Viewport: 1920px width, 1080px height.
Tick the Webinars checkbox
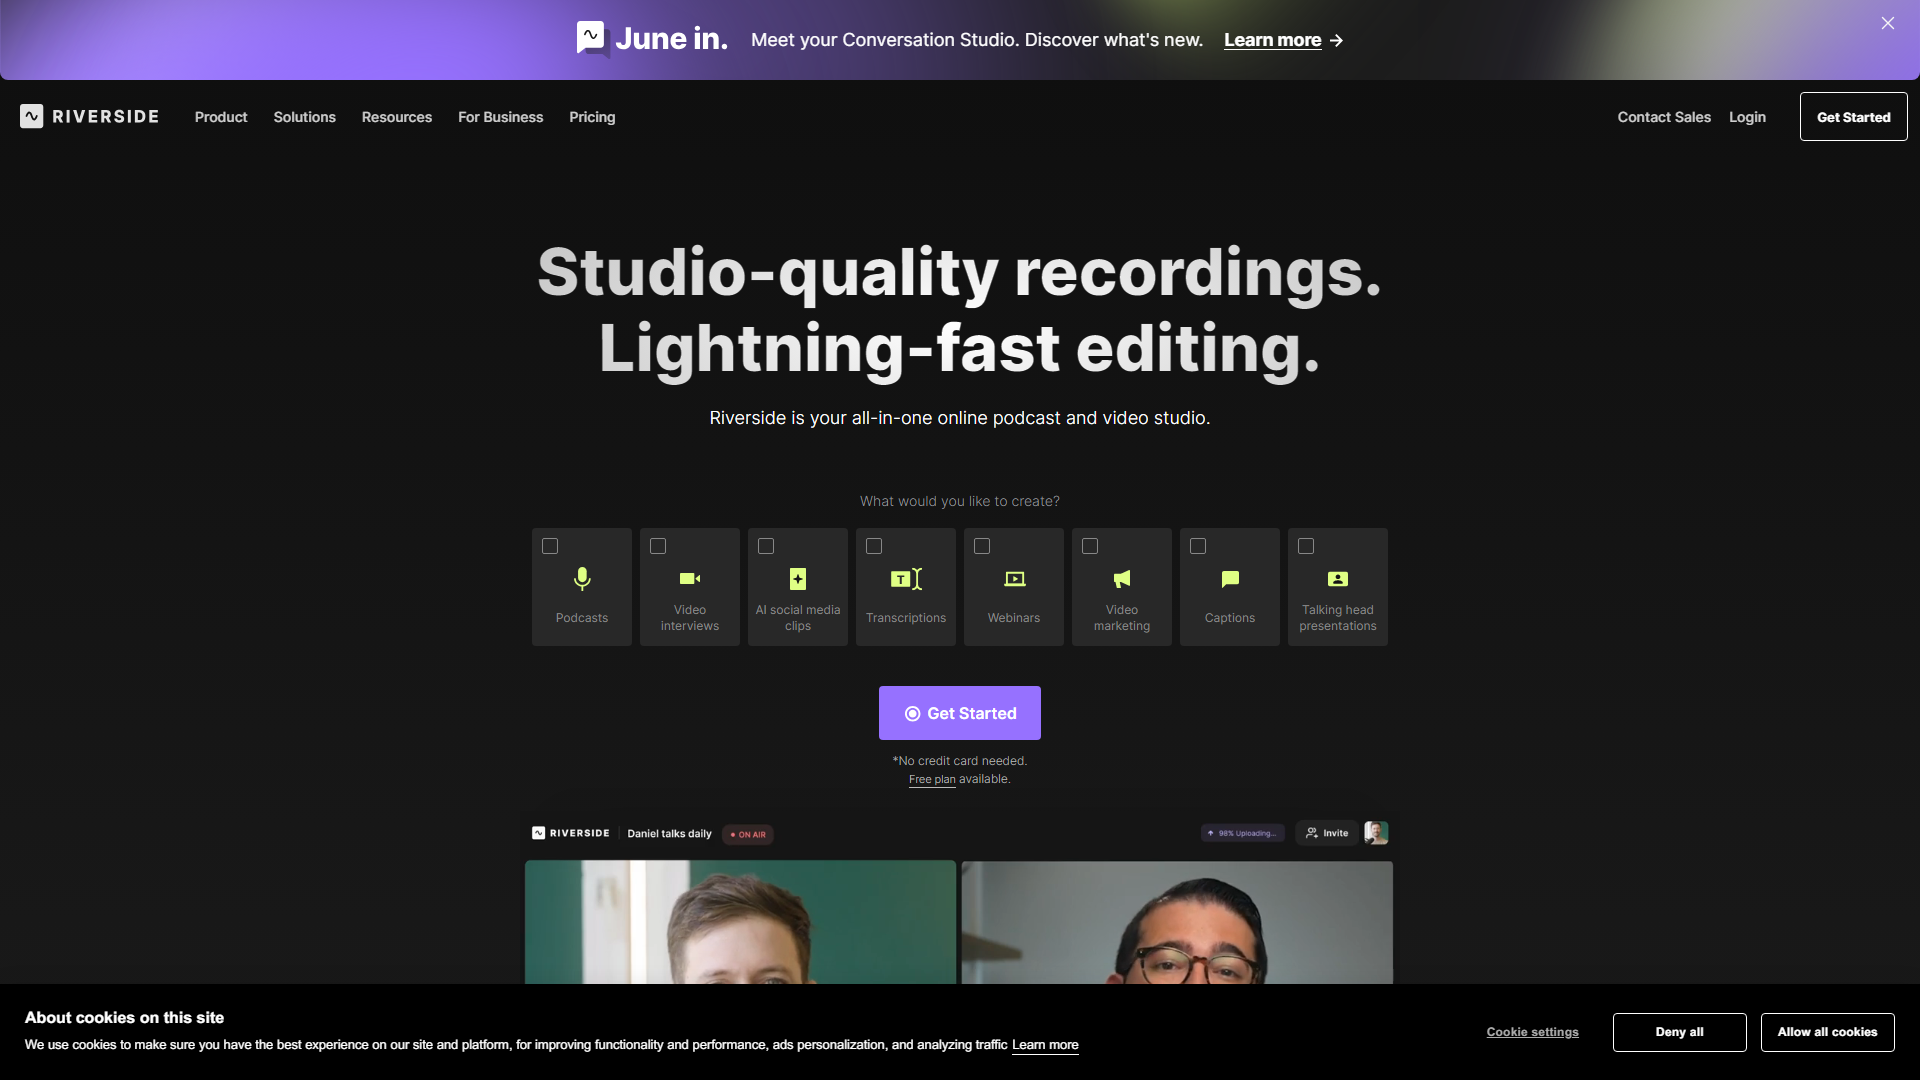[x=982, y=546]
